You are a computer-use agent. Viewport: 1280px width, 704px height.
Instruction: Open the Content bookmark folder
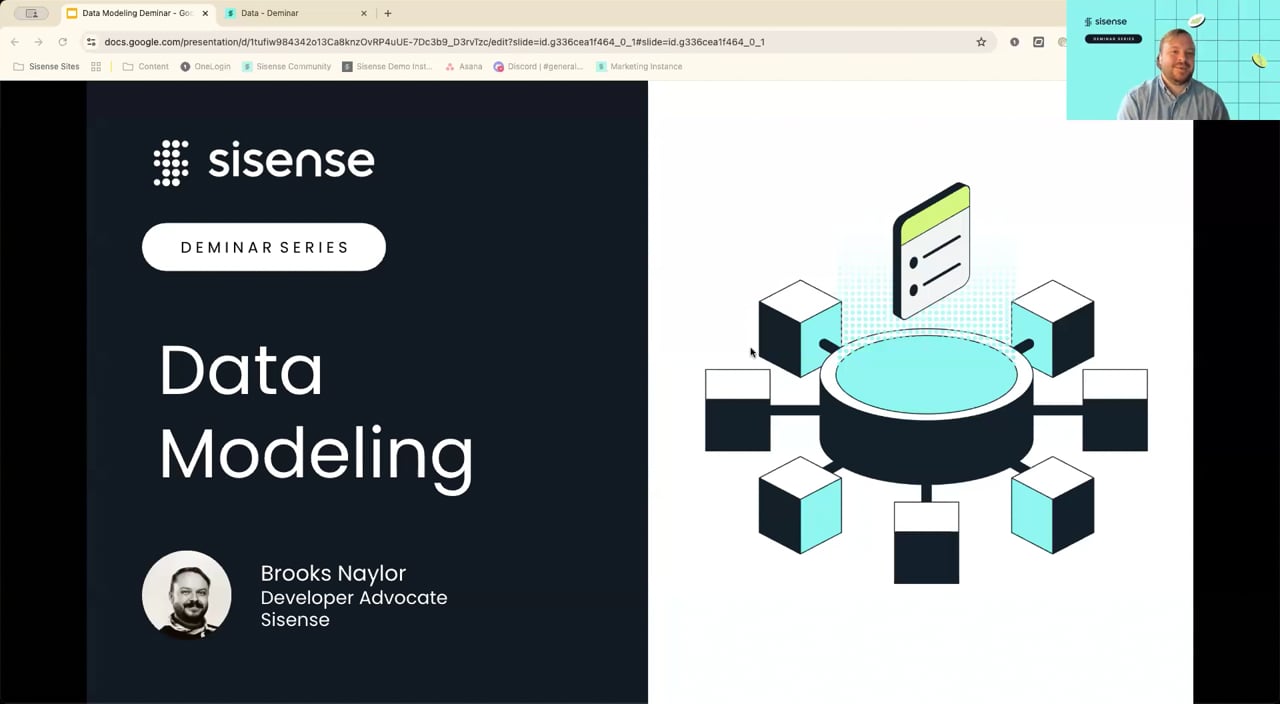pyautogui.click(x=145, y=66)
